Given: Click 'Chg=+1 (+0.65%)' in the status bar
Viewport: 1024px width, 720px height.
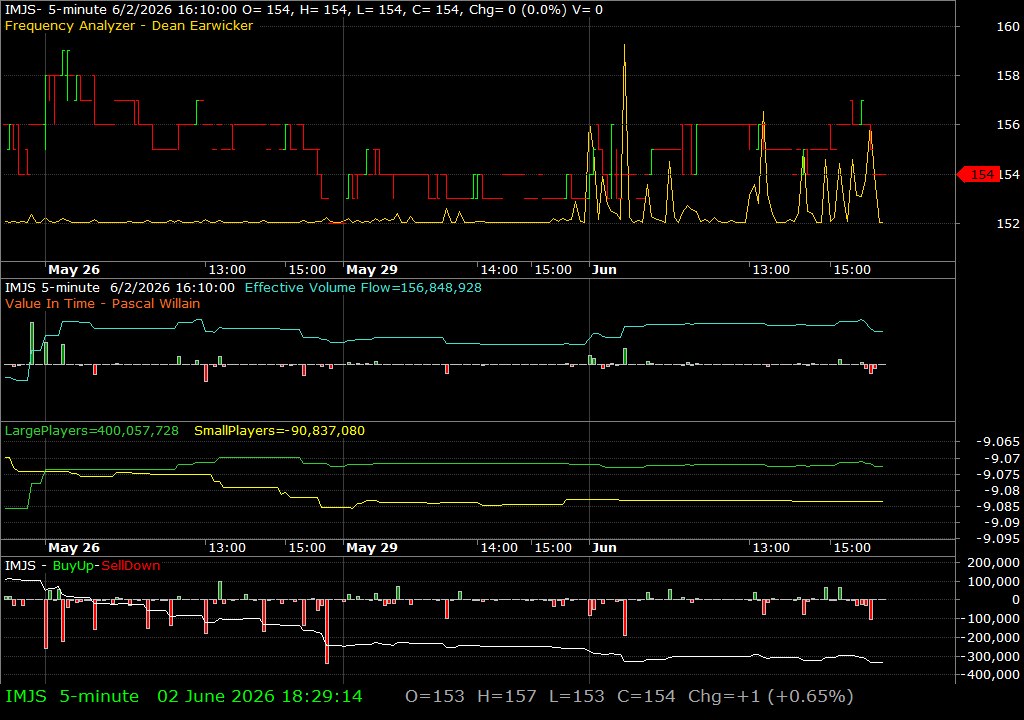Looking at the screenshot, I should click(771, 696).
